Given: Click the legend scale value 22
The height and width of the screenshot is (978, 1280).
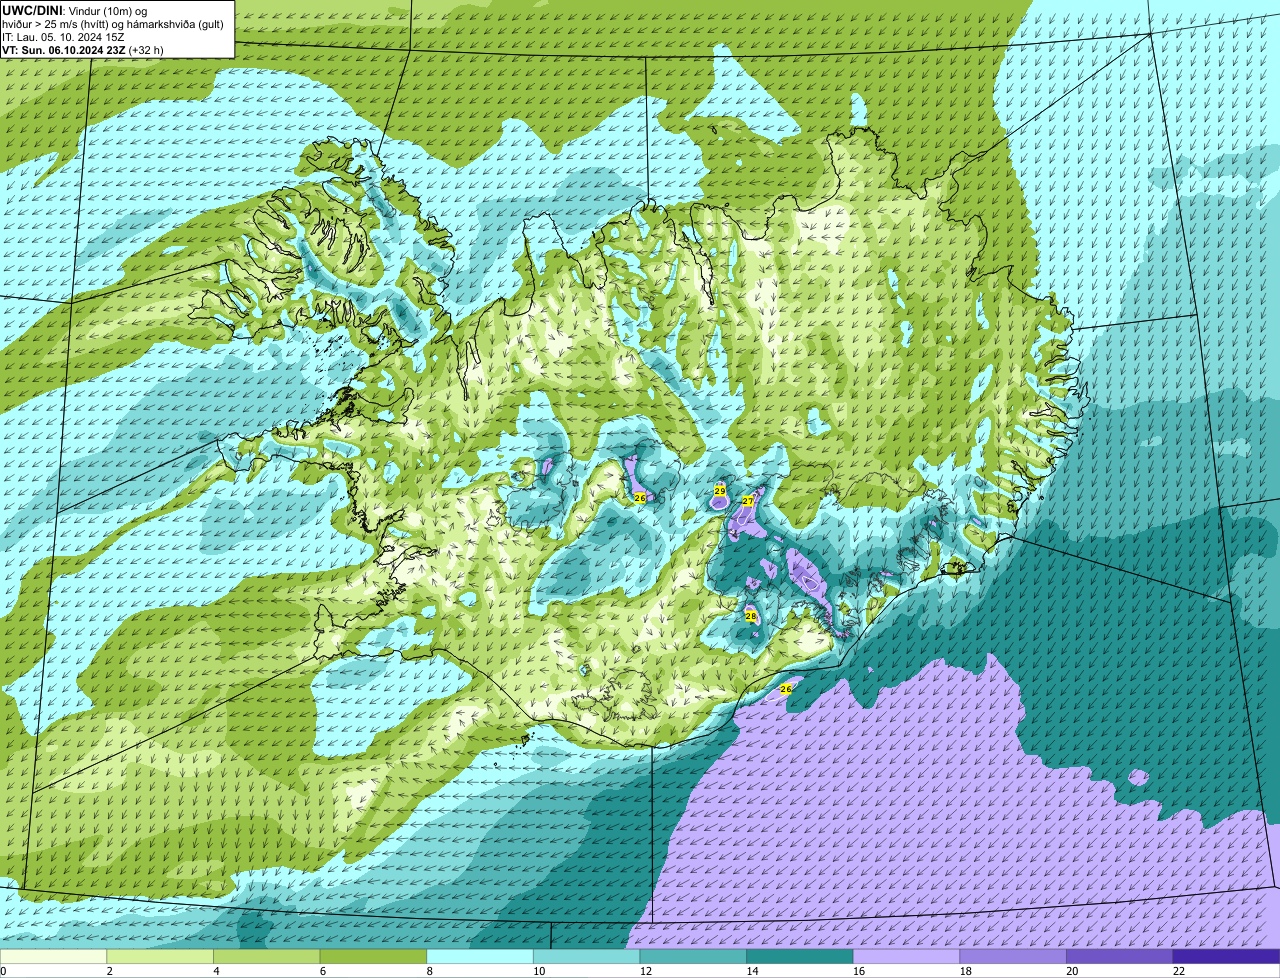Looking at the screenshot, I should click(x=1179, y=971).
